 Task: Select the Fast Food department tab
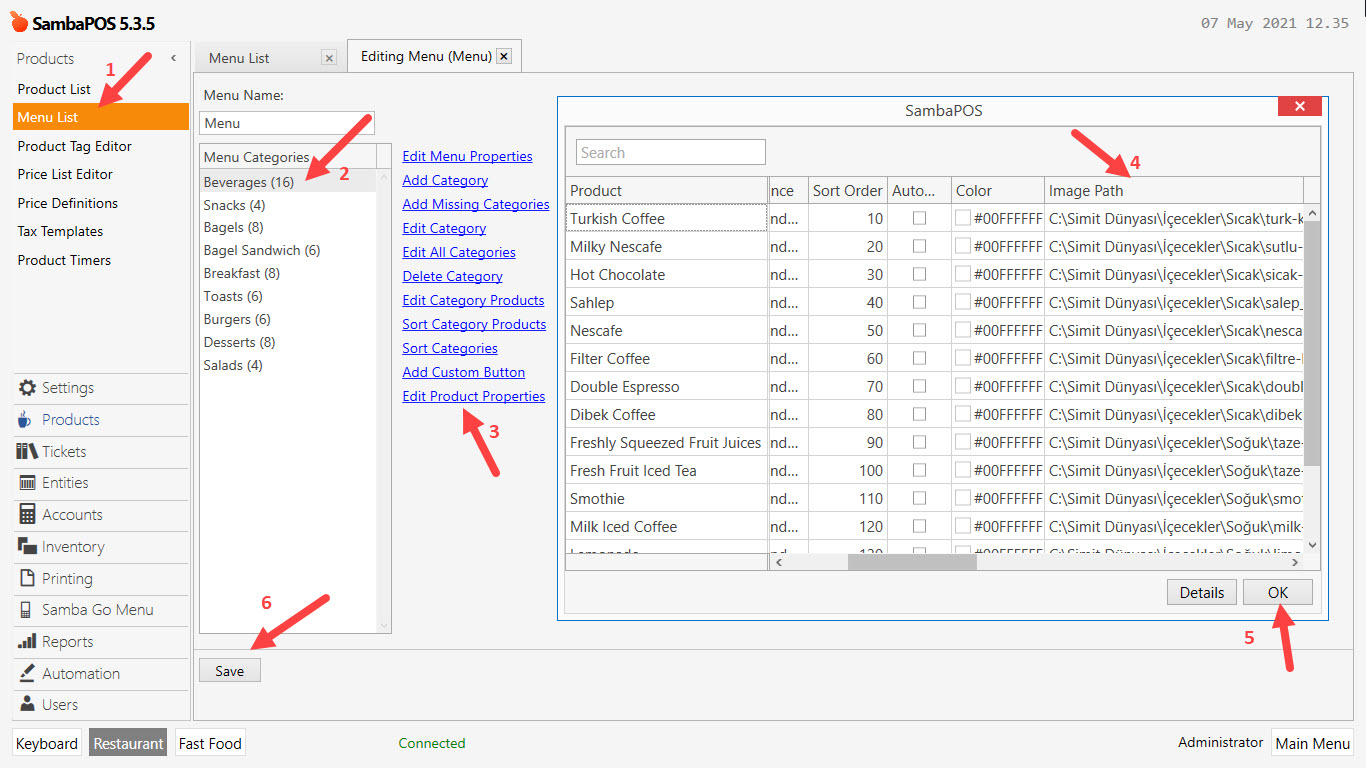(209, 743)
